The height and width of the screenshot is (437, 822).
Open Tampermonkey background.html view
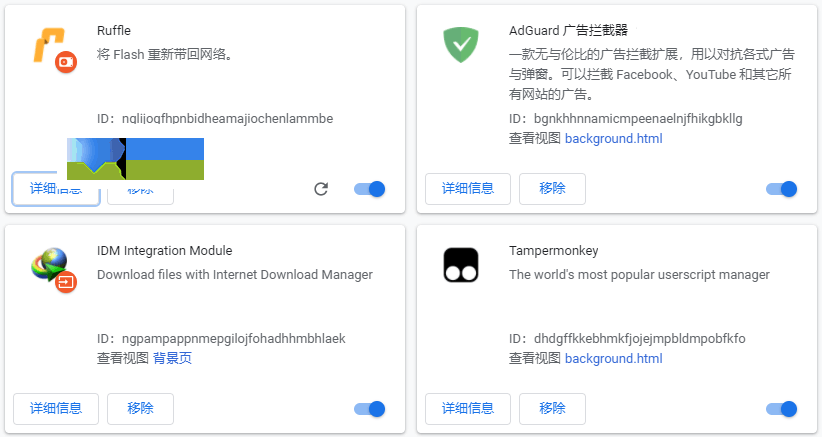pyautogui.click(x=613, y=358)
